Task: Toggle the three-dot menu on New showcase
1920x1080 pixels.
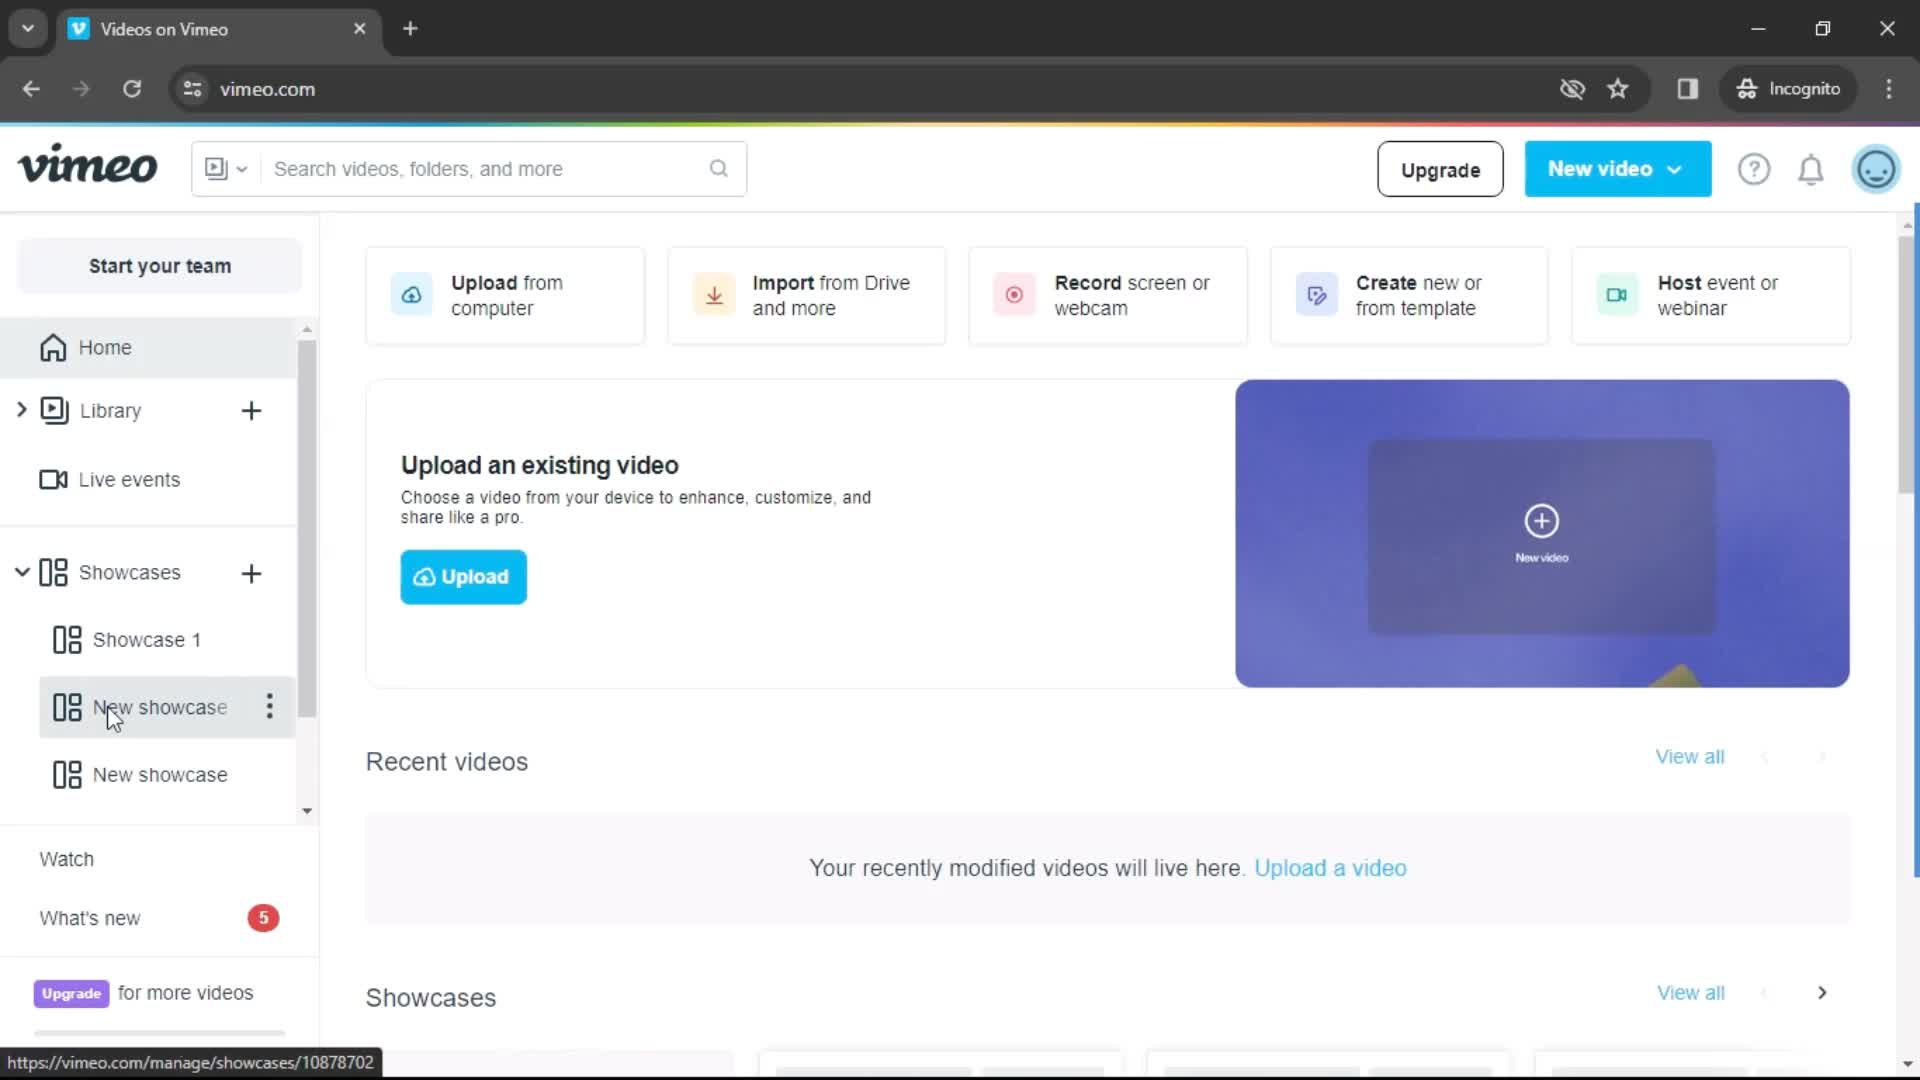Action: point(269,705)
